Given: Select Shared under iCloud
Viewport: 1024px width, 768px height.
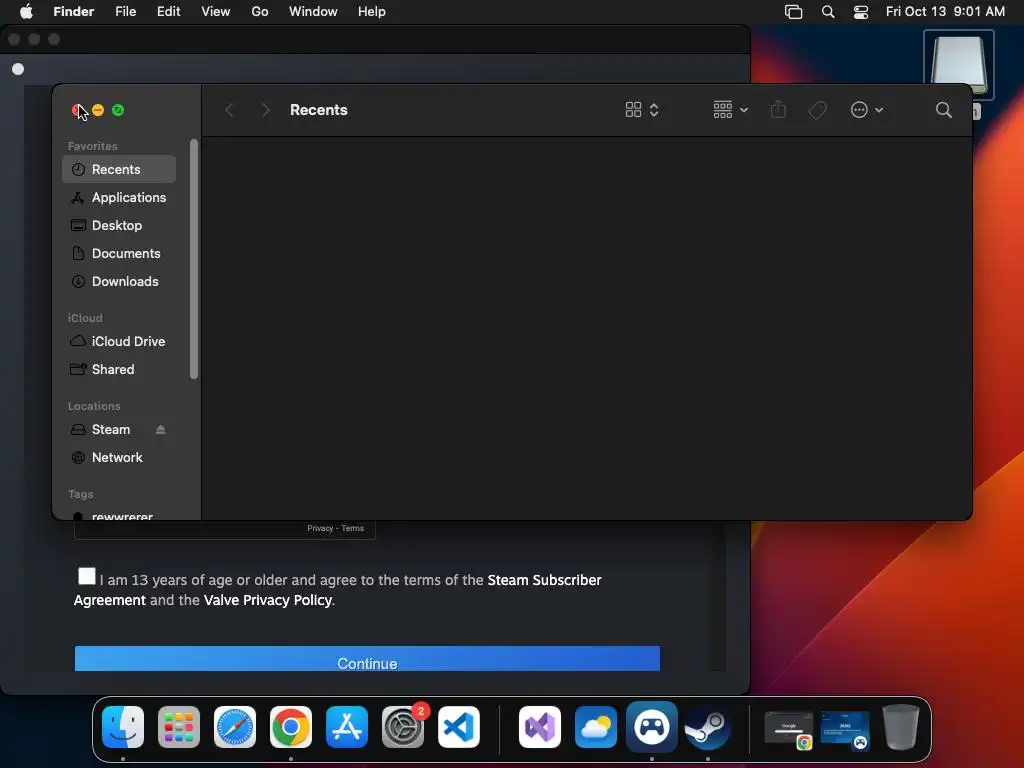Looking at the screenshot, I should [119, 370].
